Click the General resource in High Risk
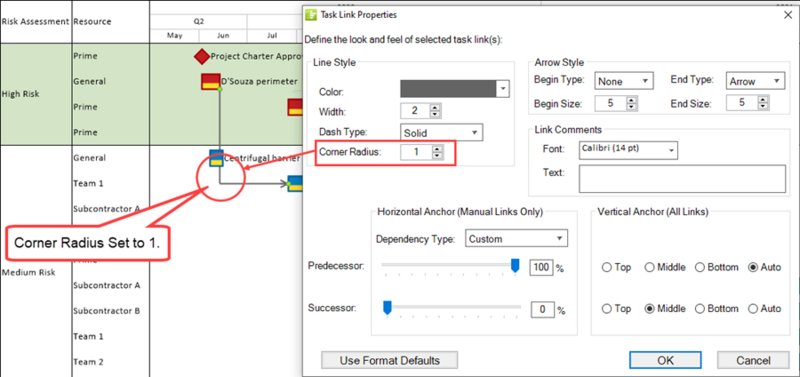Screen dimensions: 800x377 90,81
